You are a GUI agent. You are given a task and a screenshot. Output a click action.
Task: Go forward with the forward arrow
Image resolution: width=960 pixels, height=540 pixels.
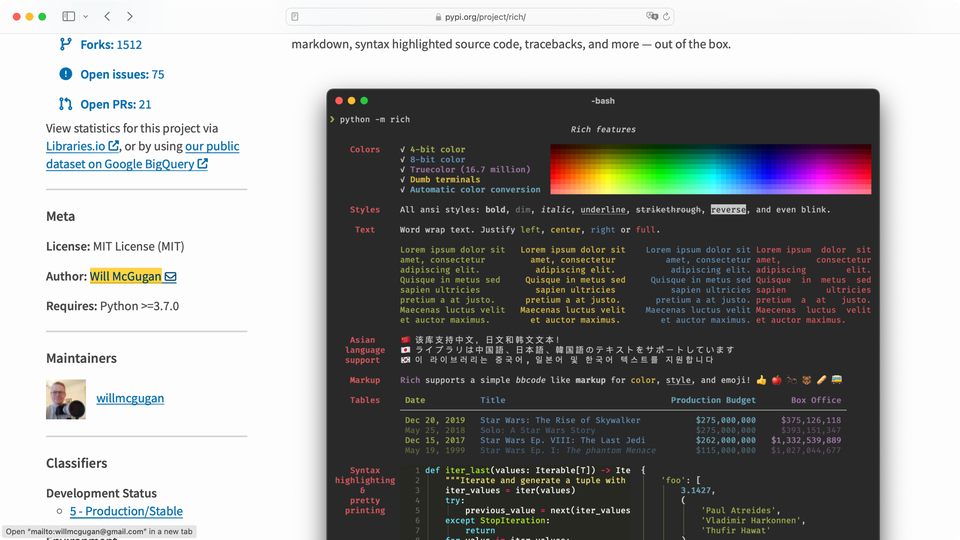130,17
